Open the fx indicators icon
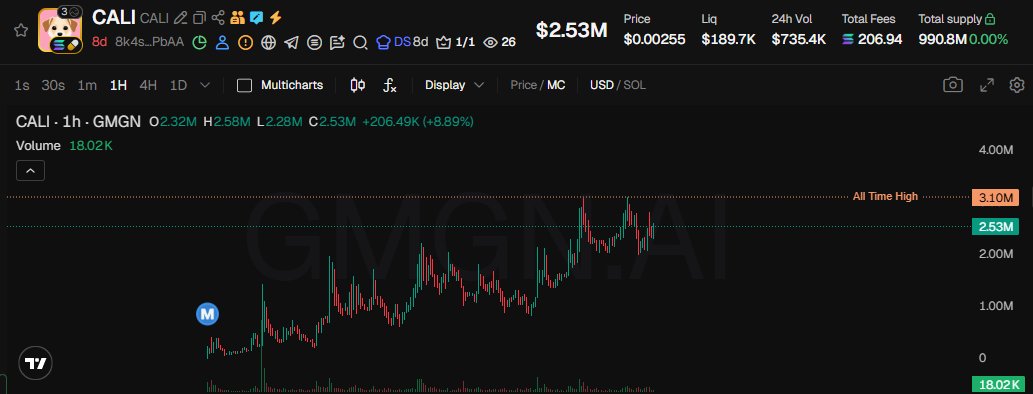Image resolution: width=1033 pixels, height=394 pixels. pyautogui.click(x=389, y=85)
